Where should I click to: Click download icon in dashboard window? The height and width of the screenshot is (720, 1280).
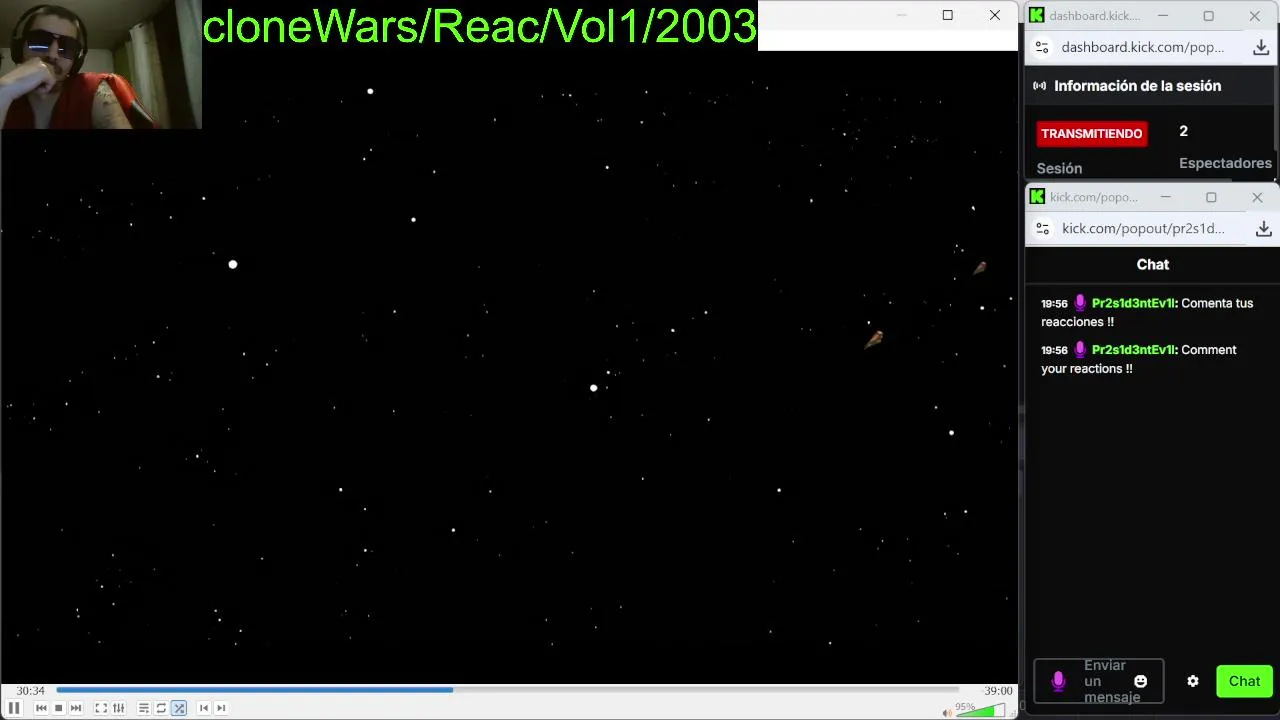click(x=1261, y=47)
